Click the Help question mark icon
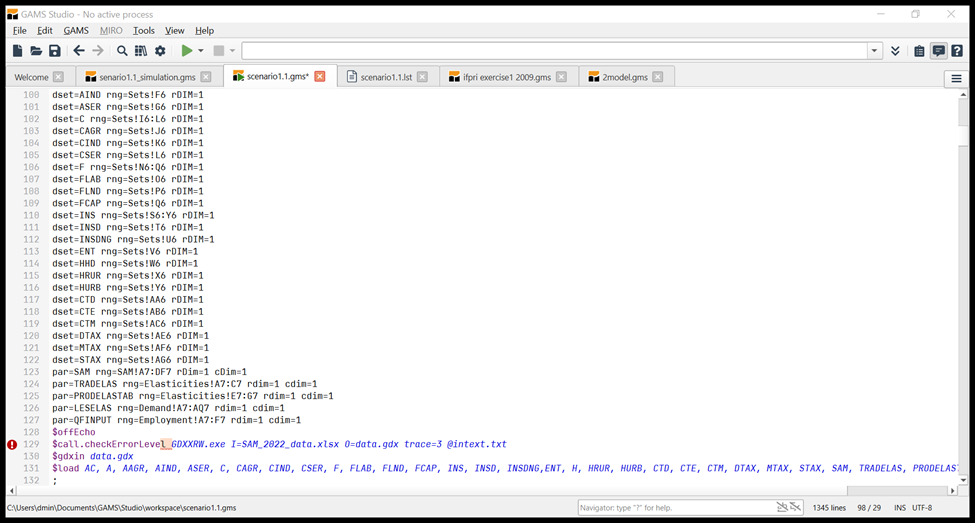The height and width of the screenshot is (523, 975). (x=958, y=51)
